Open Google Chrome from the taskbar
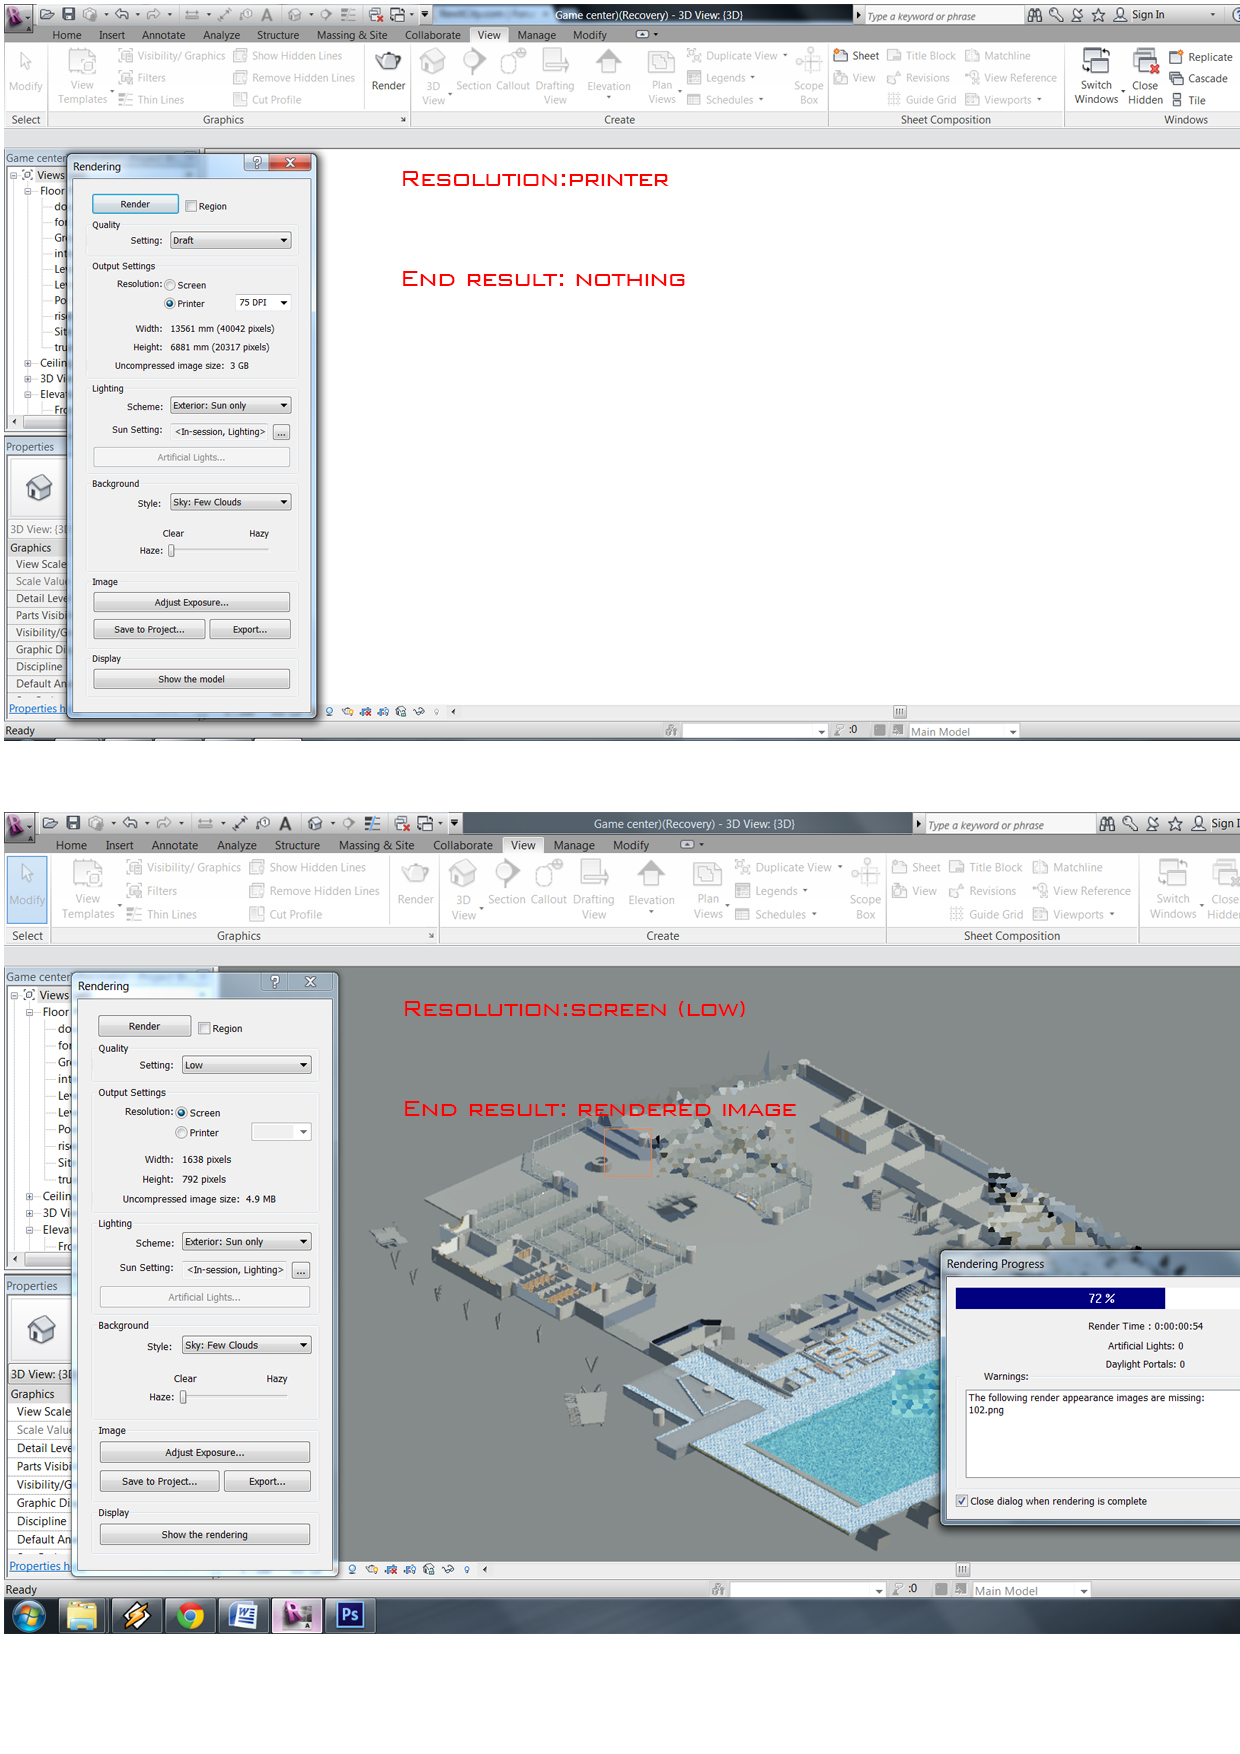The image size is (1240, 1754). point(190,1615)
